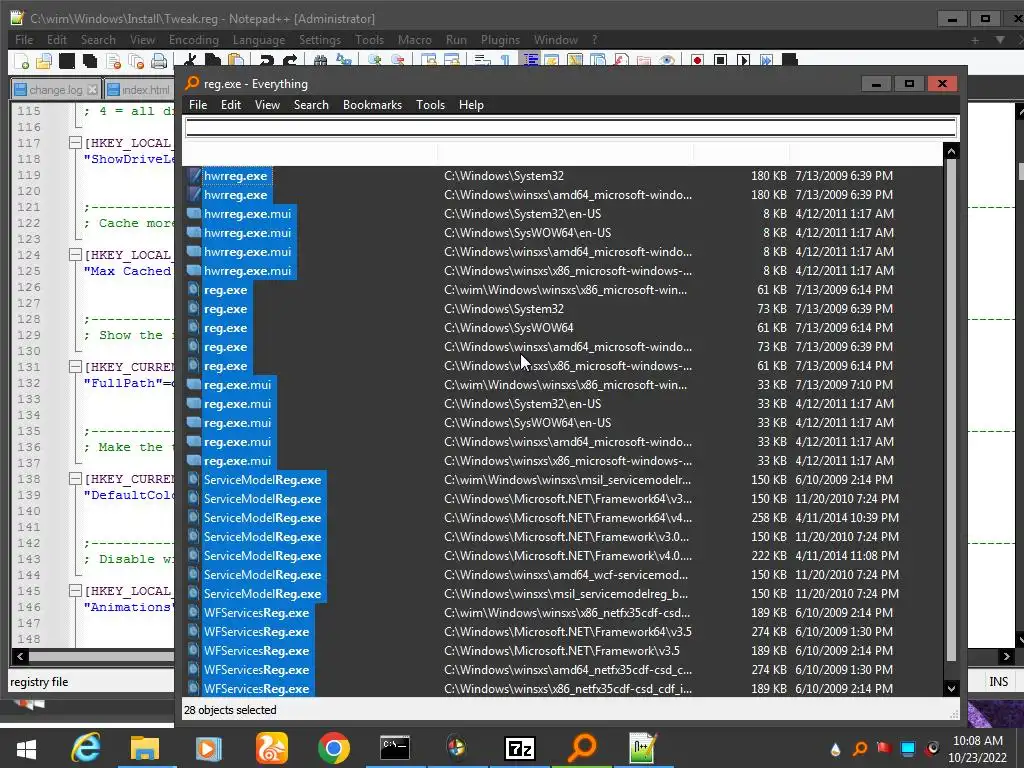The image size is (1024, 768).
Task: Close the change.log tab
Action: pyautogui.click(x=92, y=89)
